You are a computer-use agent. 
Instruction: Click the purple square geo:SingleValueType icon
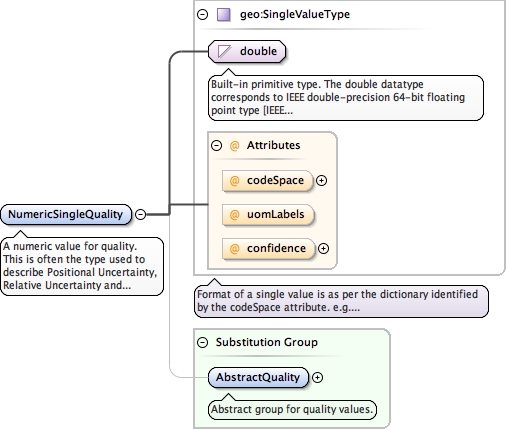pyautogui.click(x=224, y=15)
